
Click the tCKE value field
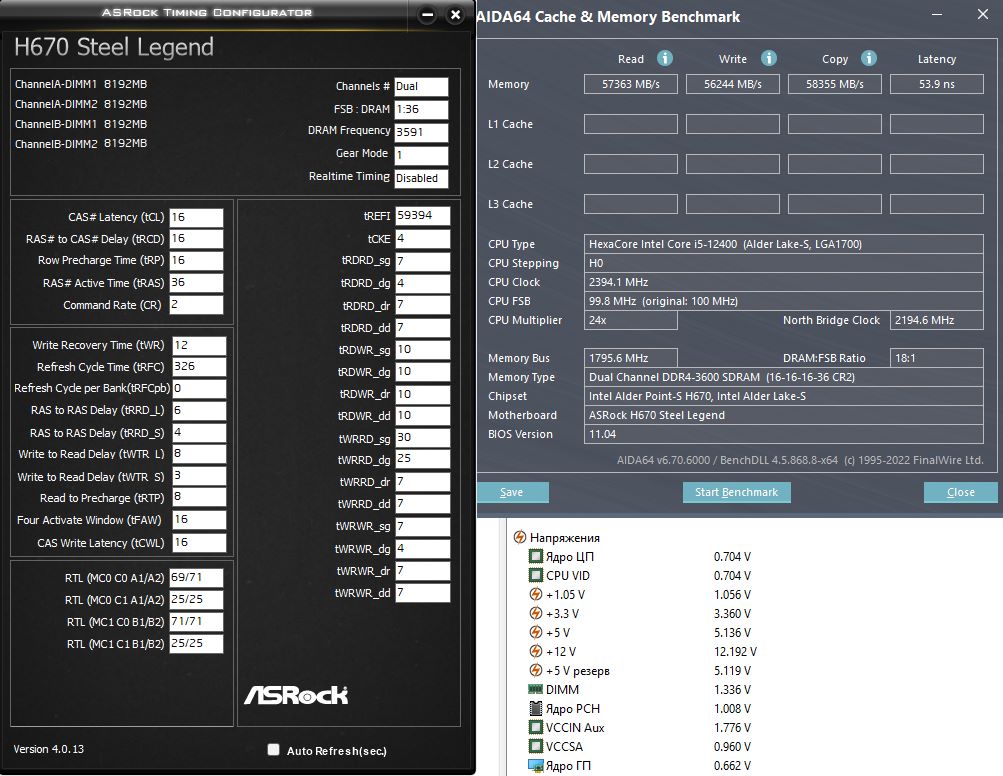pyautogui.click(x=422, y=239)
